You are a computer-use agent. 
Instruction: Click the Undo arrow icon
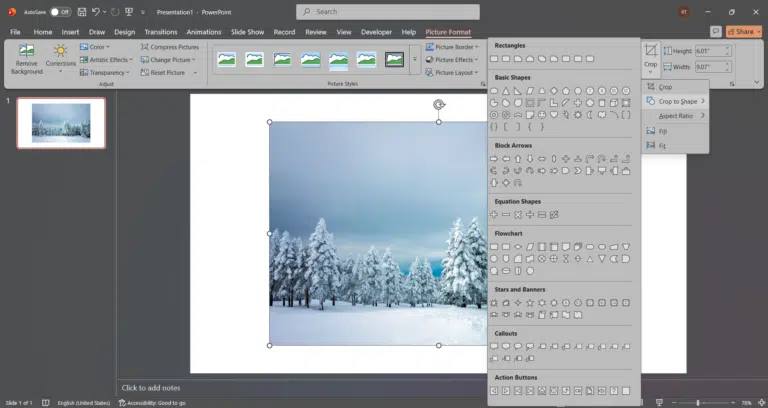(x=96, y=12)
